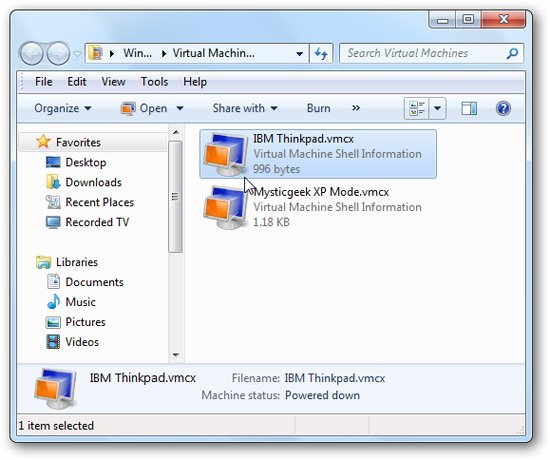Open the Tools menu

(x=154, y=82)
